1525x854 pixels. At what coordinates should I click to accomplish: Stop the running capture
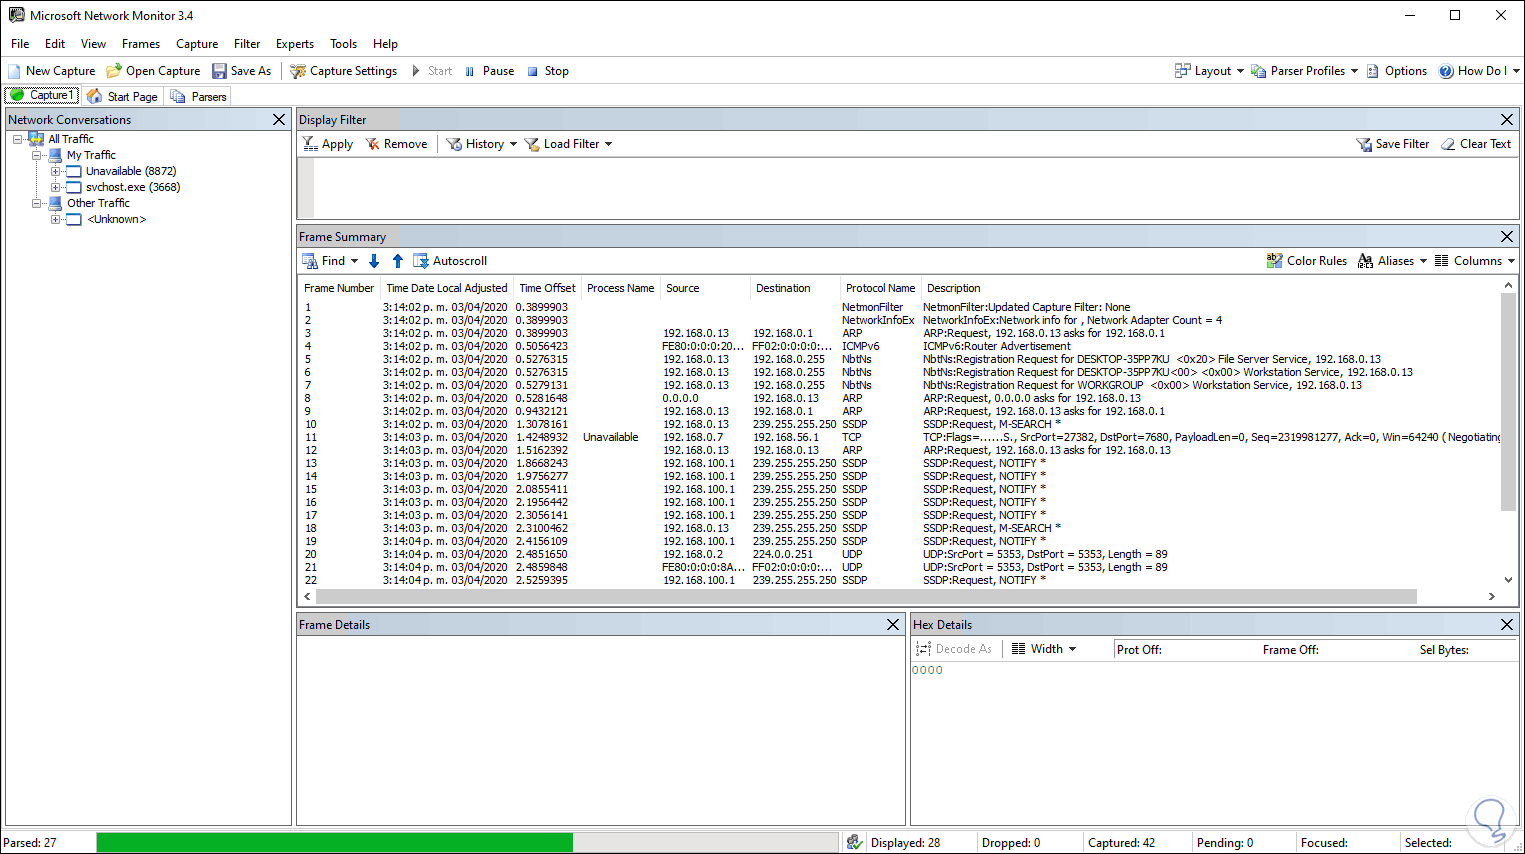548,71
